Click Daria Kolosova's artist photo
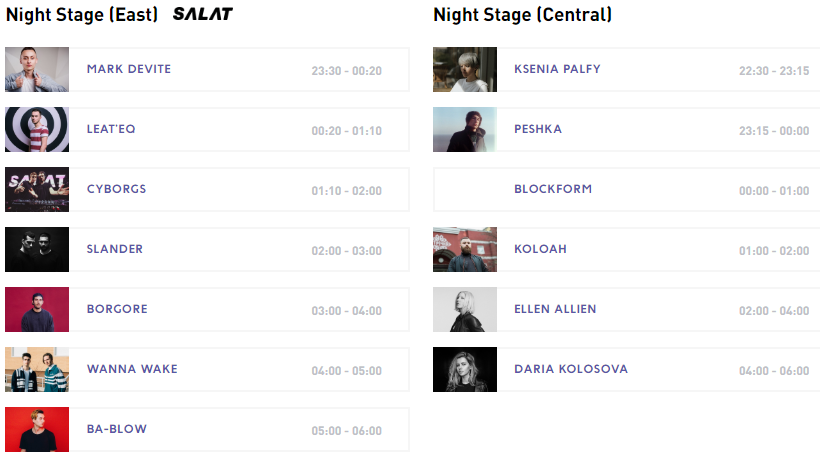The height and width of the screenshot is (454, 820). pos(465,370)
